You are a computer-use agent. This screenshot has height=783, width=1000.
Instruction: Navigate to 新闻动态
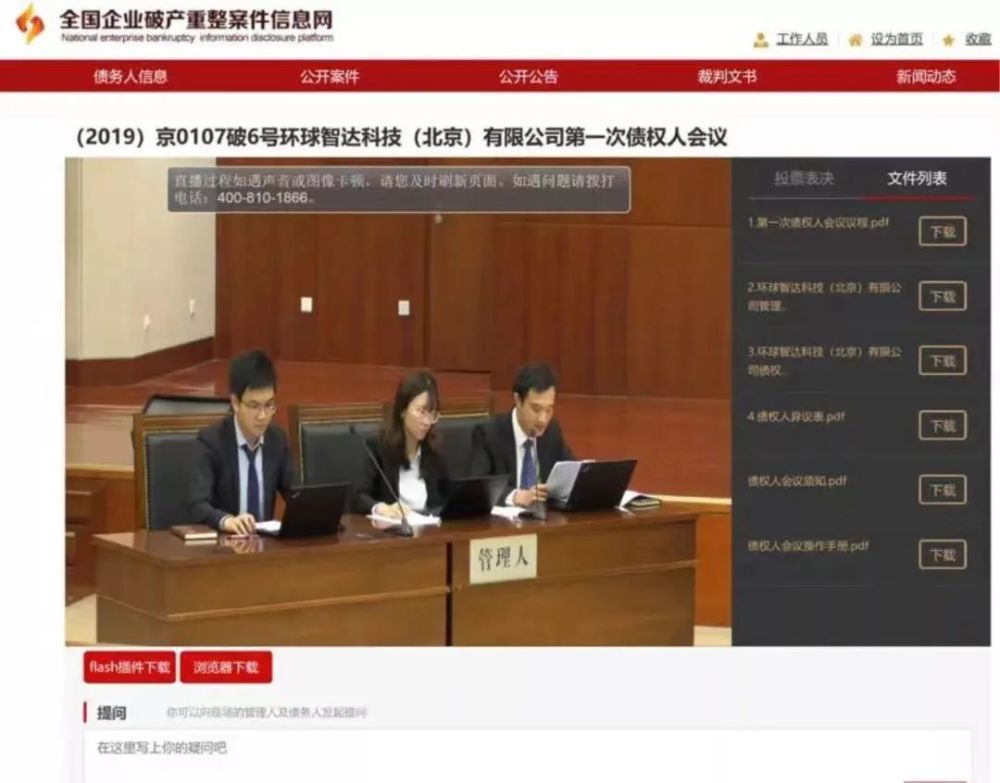coord(926,77)
